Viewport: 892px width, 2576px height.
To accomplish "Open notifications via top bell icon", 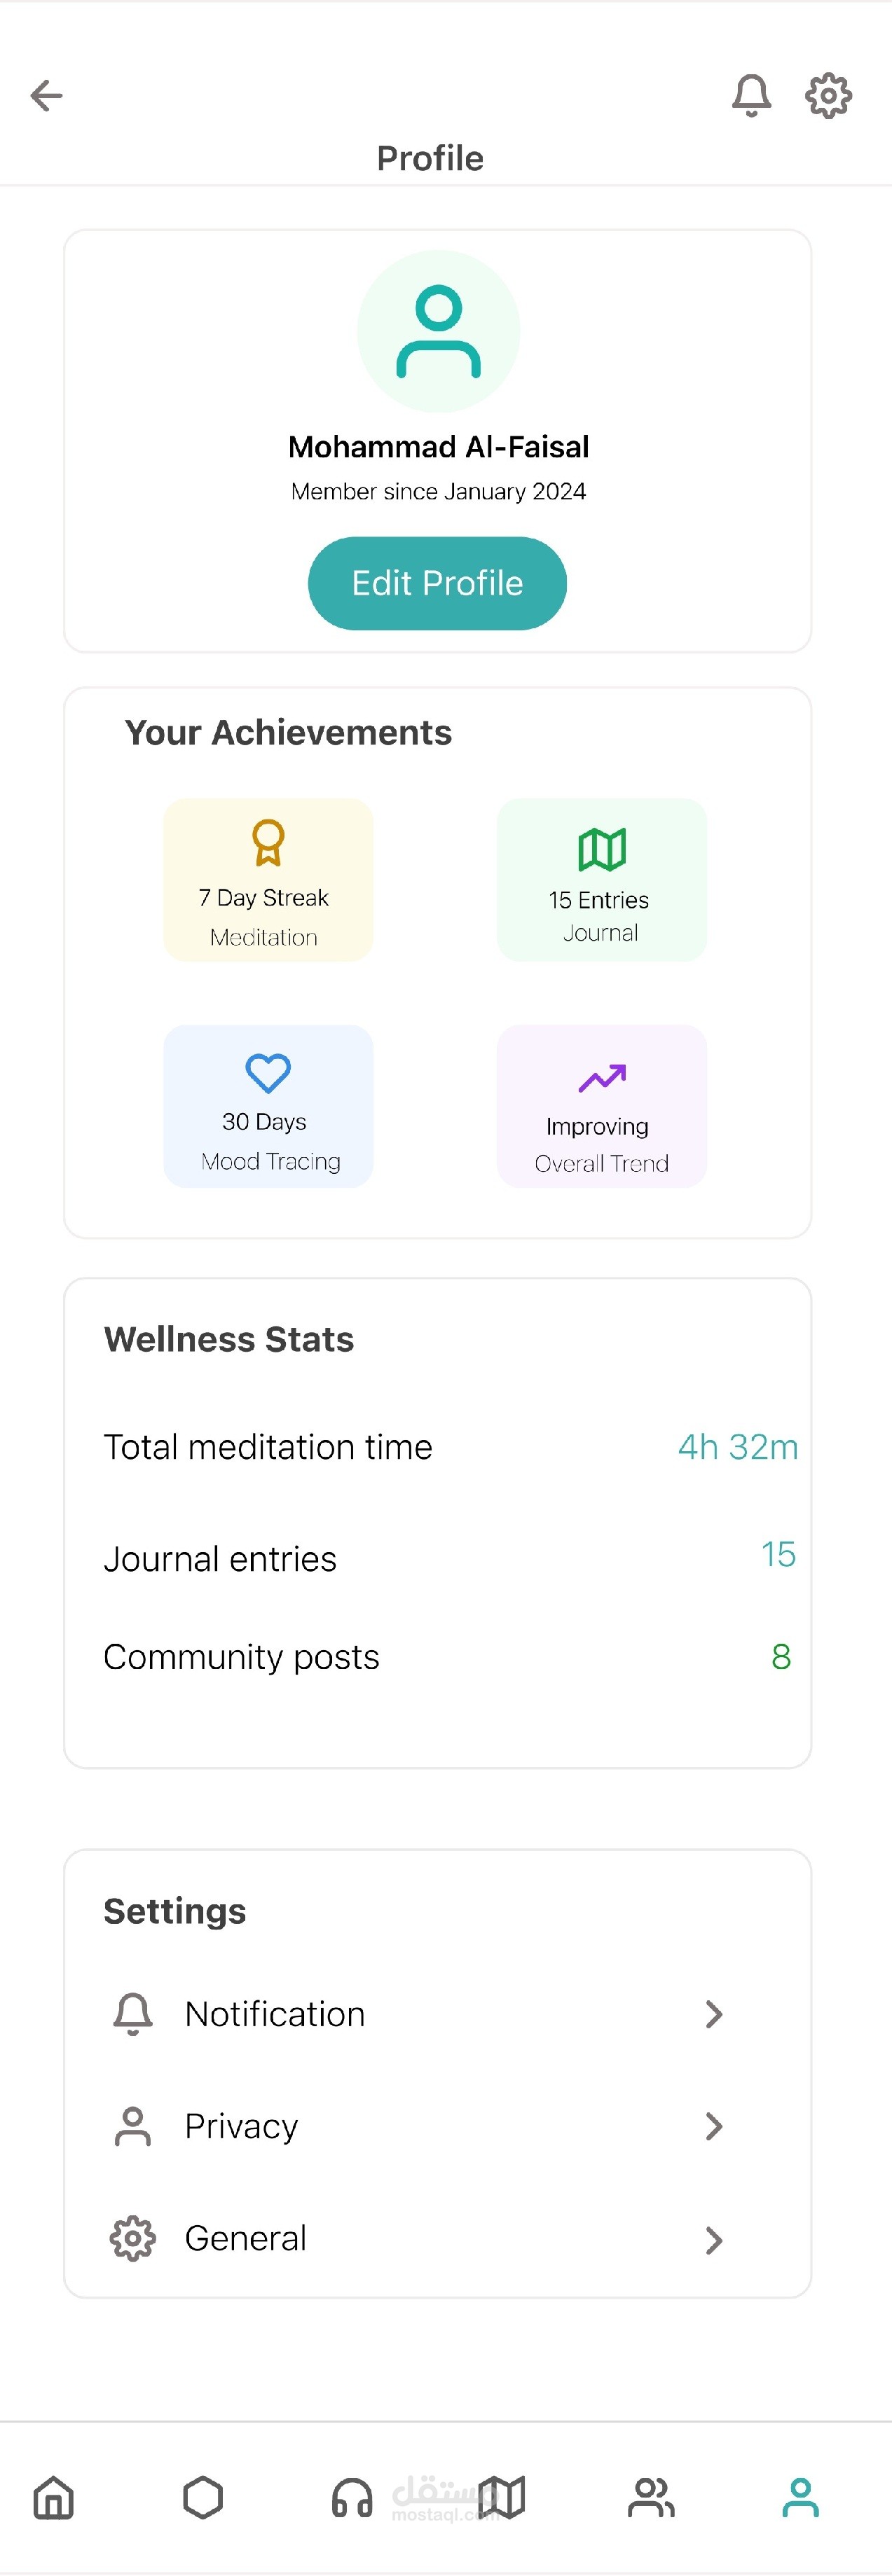I will coord(751,96).
